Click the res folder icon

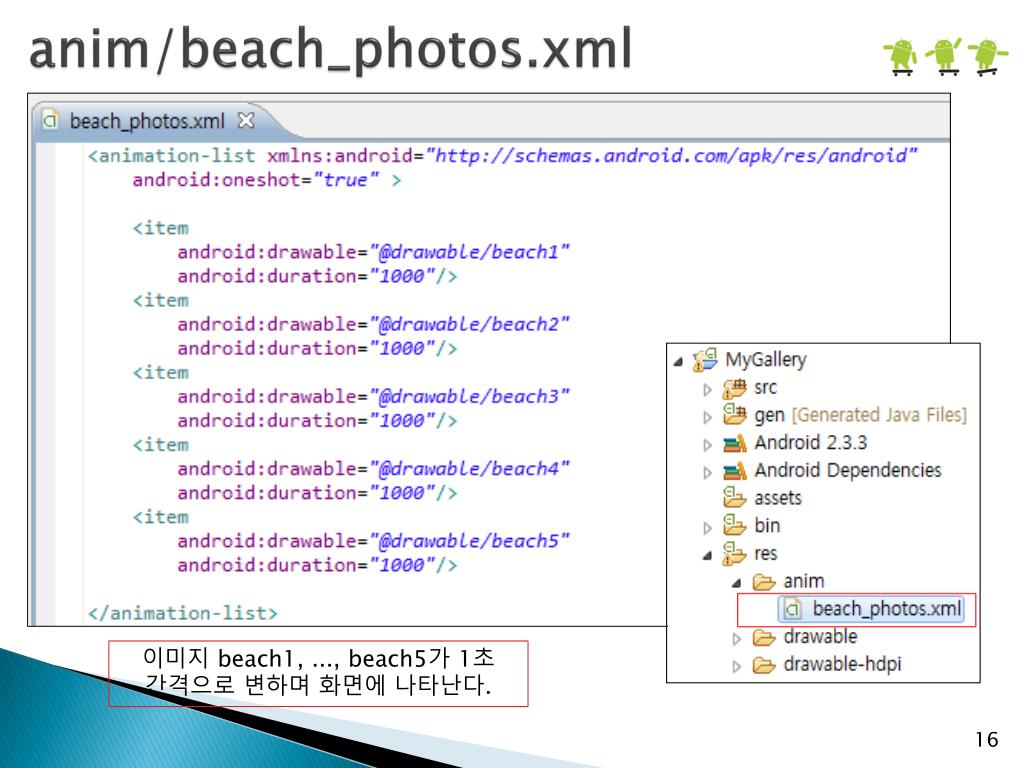click(x=734, y=553)
